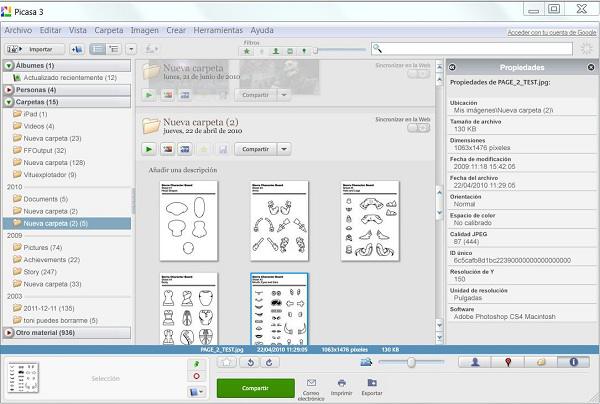600x404 pixels.
Task: Click the add new album icon
Action: click(77, 49)
